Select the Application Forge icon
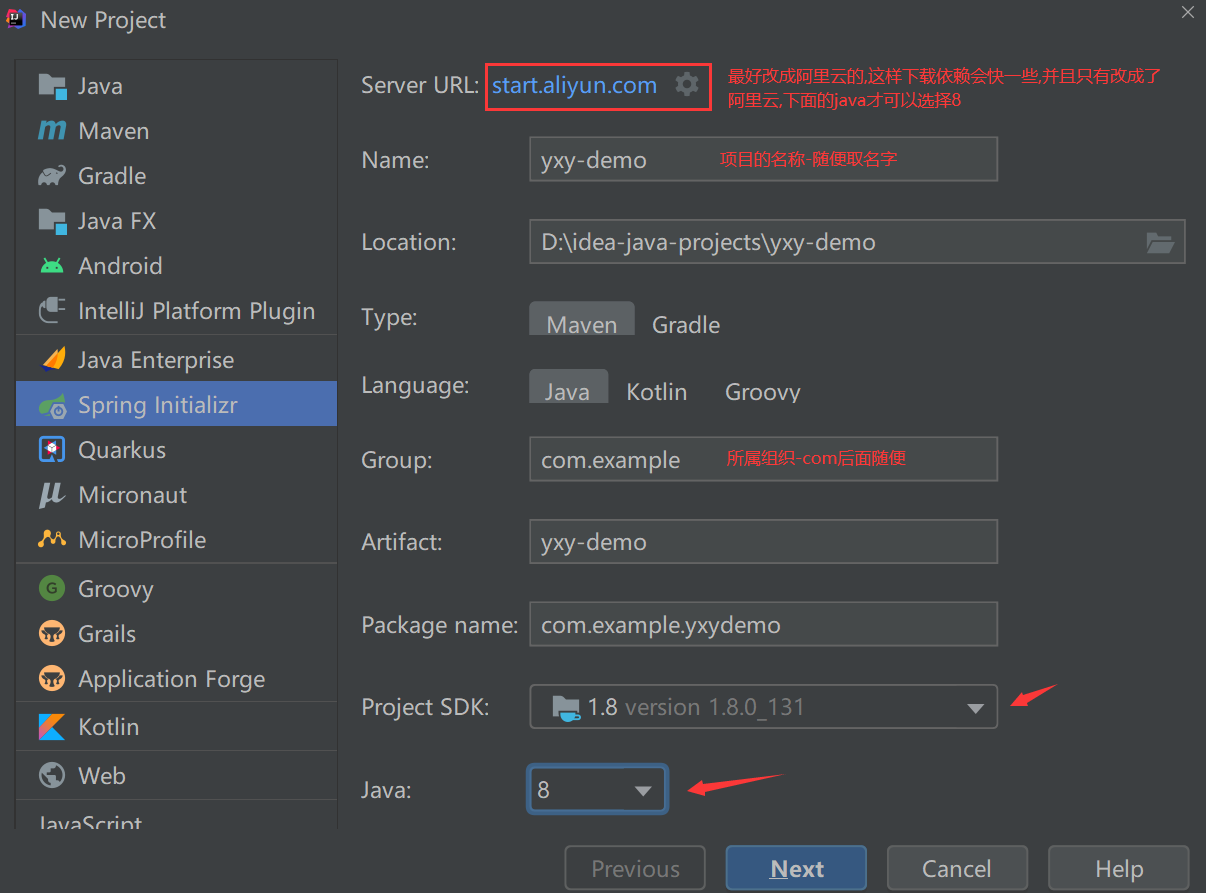This screenshot has width=1206, height=893. click(51, 679)
